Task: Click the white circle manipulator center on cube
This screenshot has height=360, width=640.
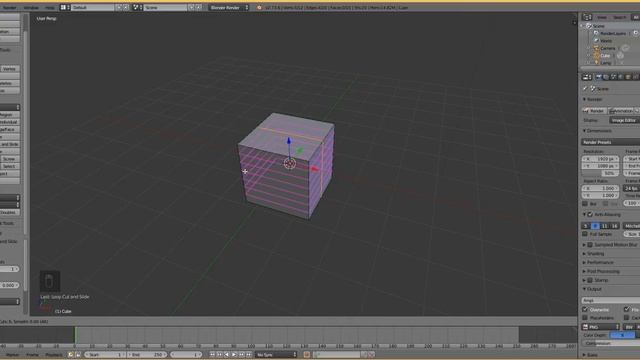Action: (x=289, y=163)
